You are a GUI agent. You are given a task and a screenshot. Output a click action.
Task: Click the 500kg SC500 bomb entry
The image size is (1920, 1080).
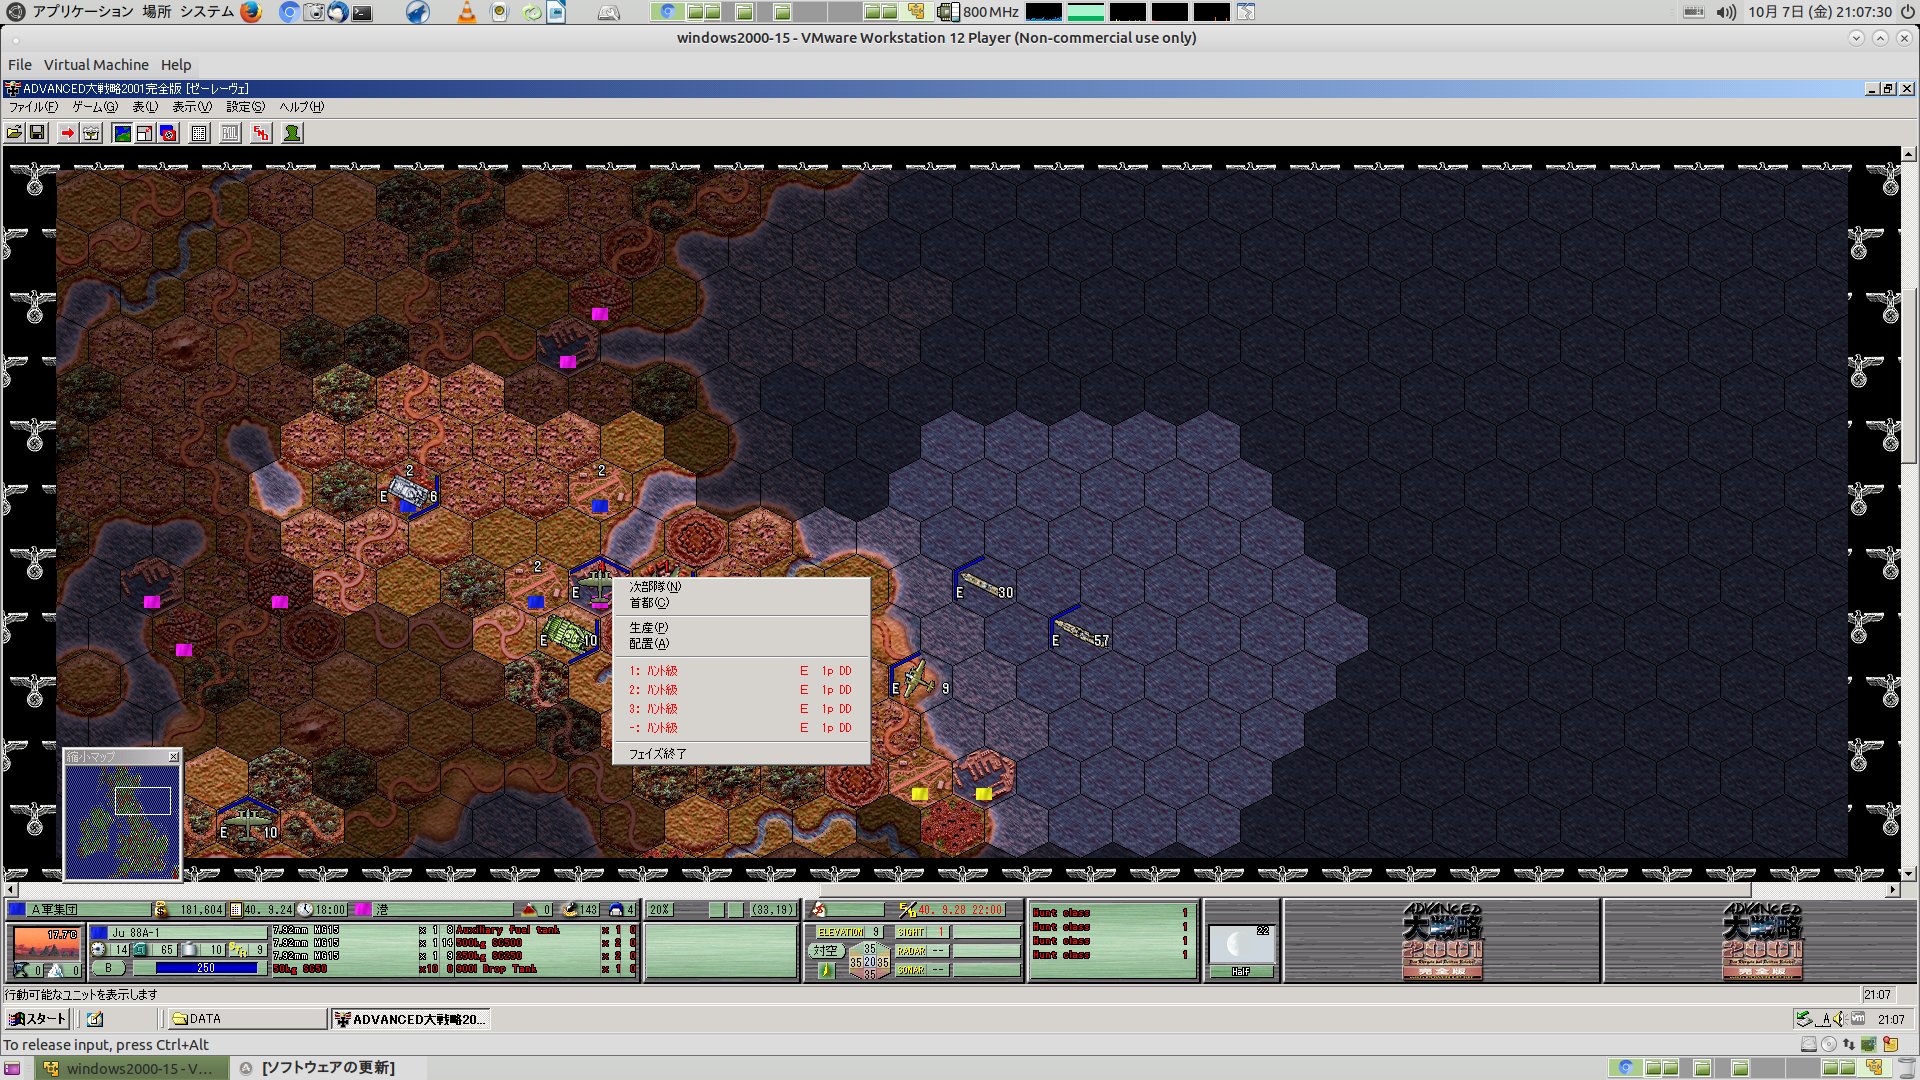tap(490, 943)
